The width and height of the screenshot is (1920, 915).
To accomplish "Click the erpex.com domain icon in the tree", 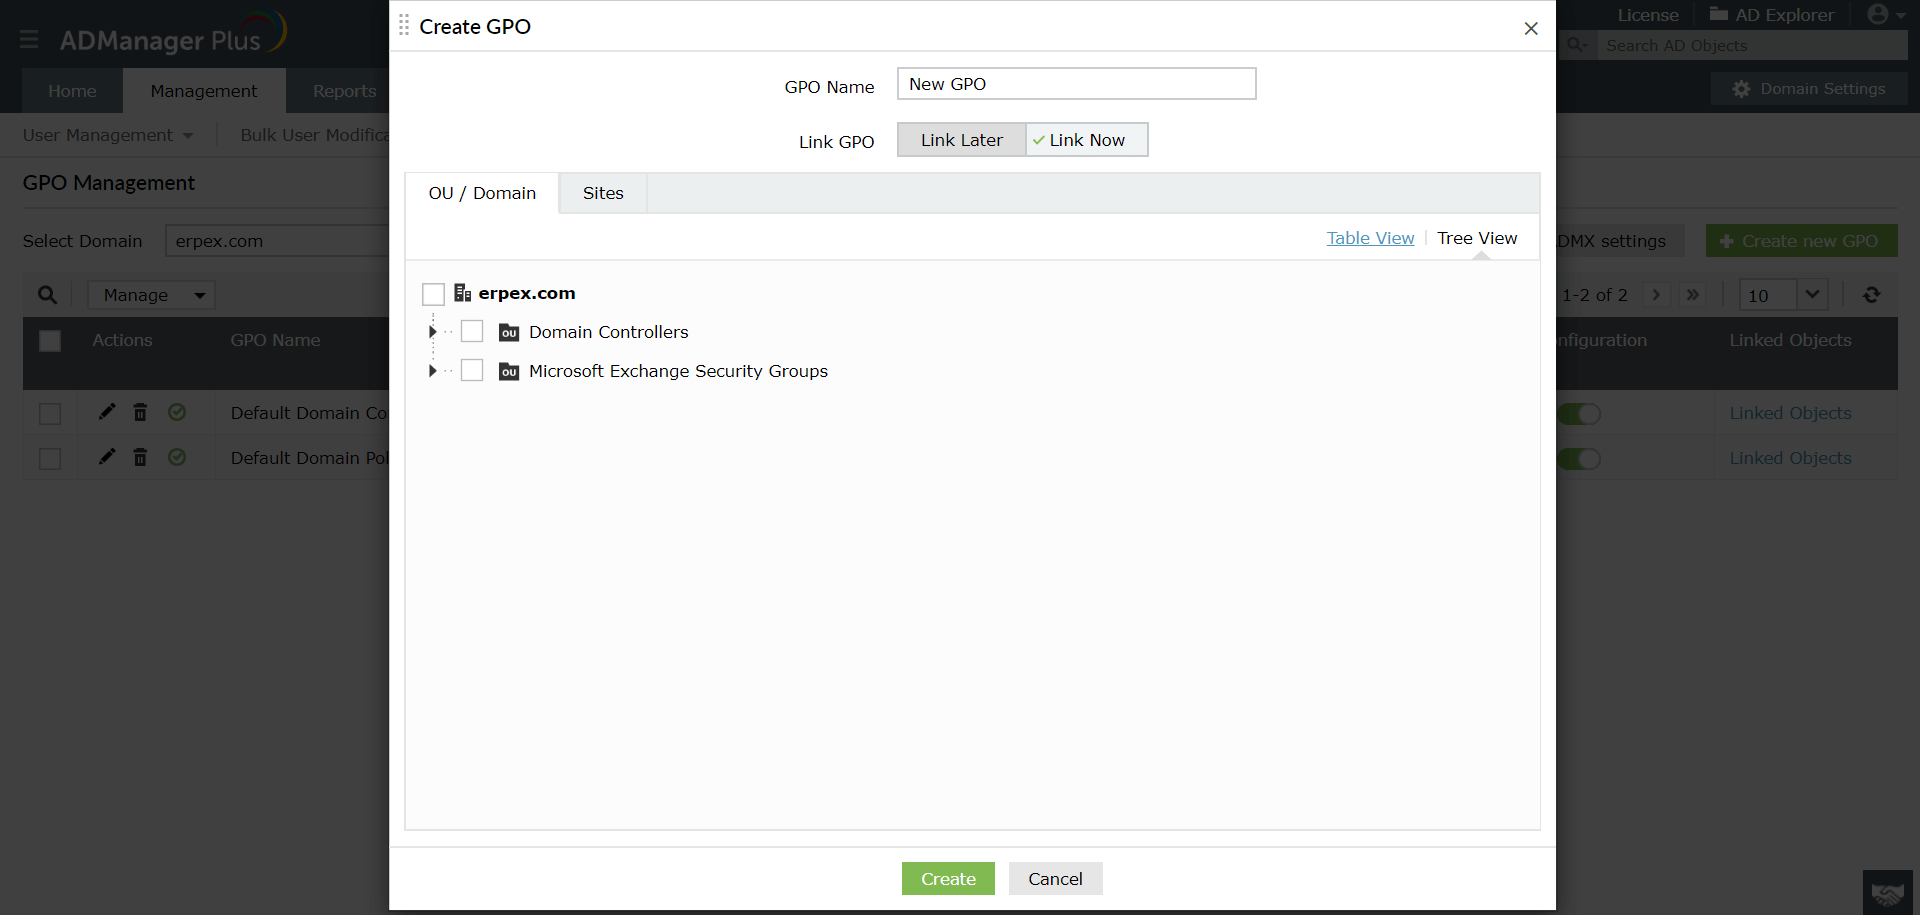I will [x=462, y=293].
